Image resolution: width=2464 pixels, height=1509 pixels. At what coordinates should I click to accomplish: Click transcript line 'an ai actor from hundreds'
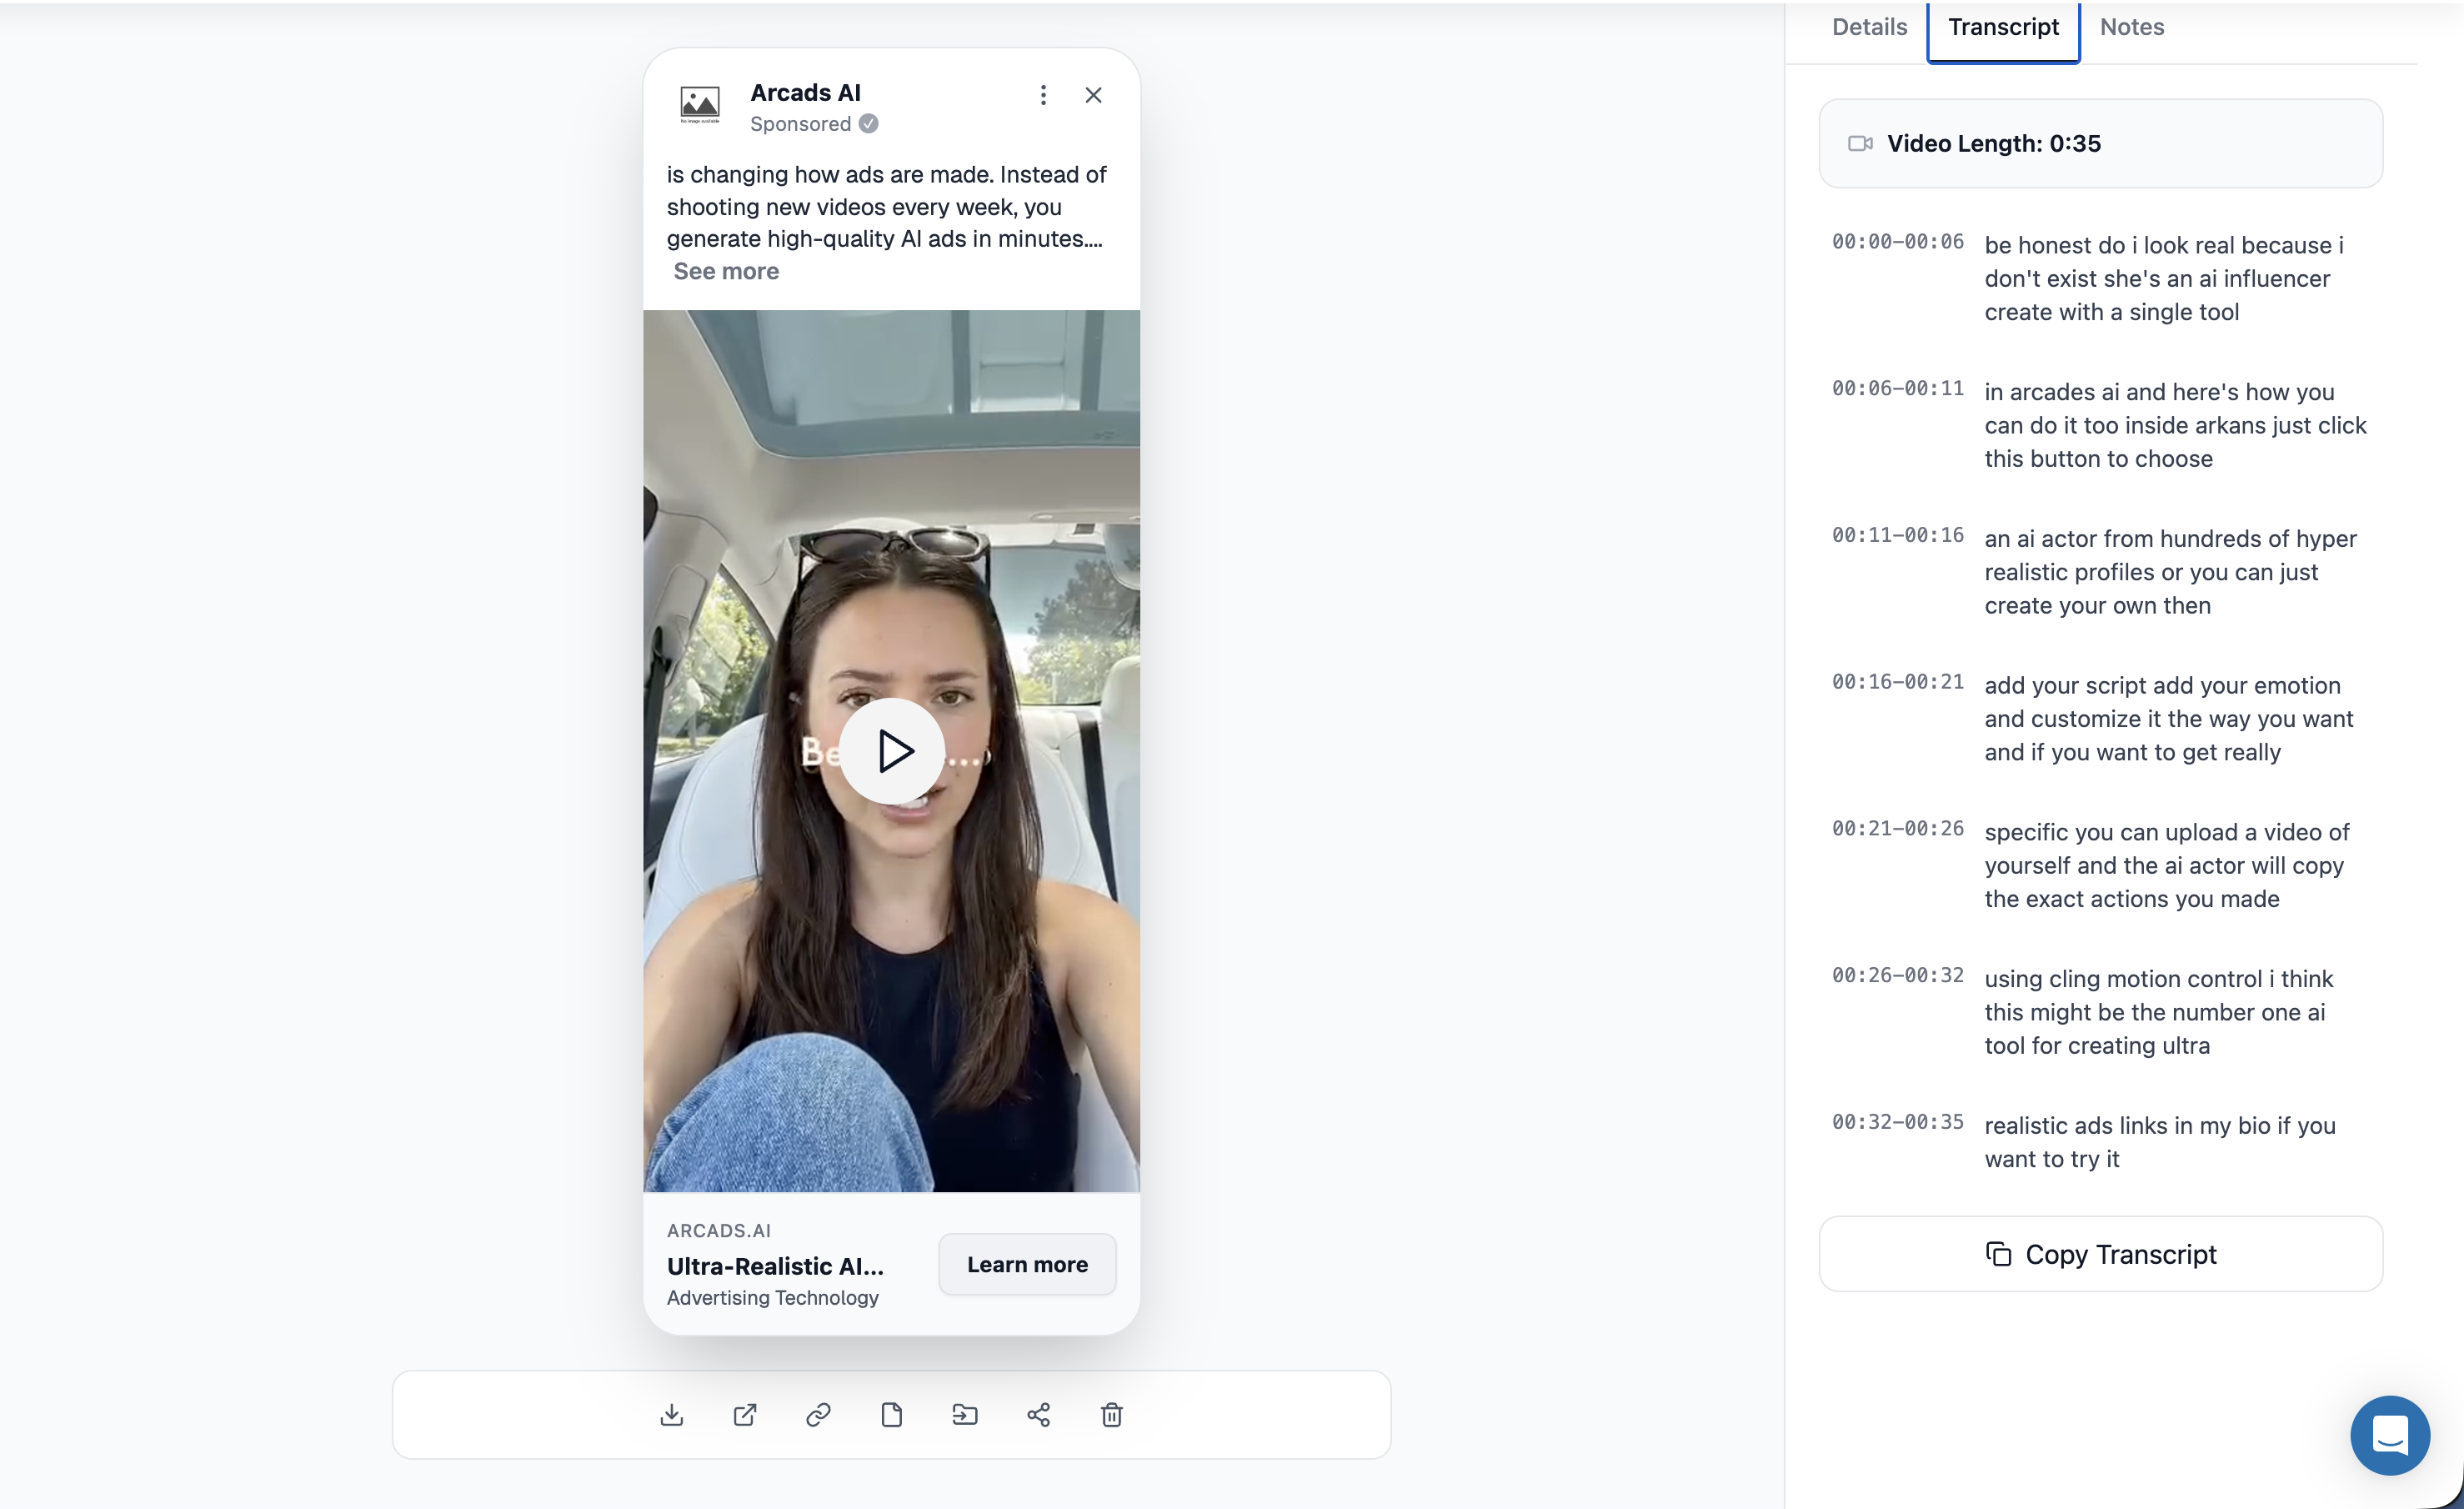point(2170,572)
